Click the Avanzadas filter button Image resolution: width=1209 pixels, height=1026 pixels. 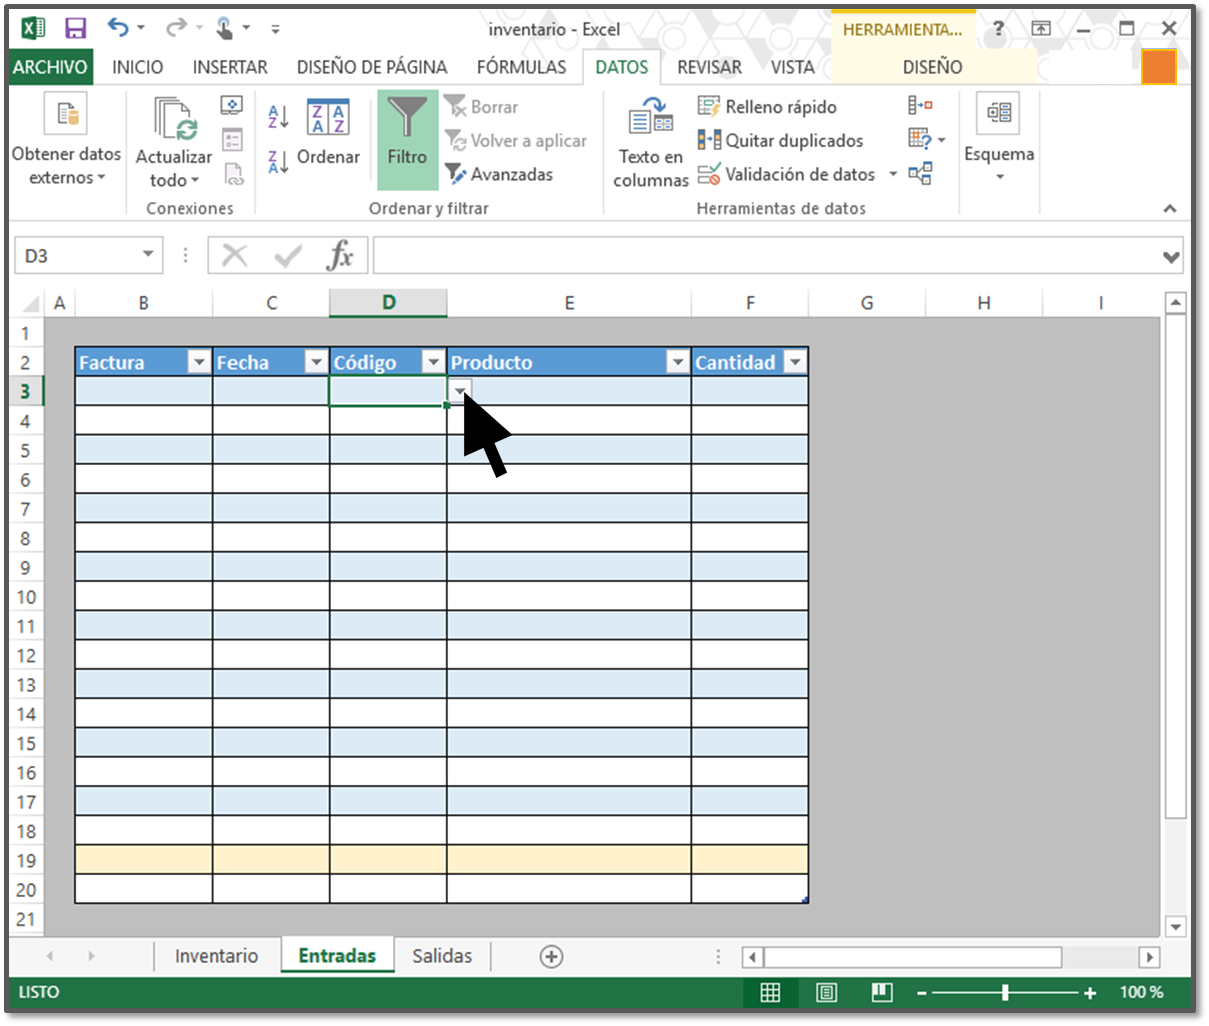[x=499, y=174]
